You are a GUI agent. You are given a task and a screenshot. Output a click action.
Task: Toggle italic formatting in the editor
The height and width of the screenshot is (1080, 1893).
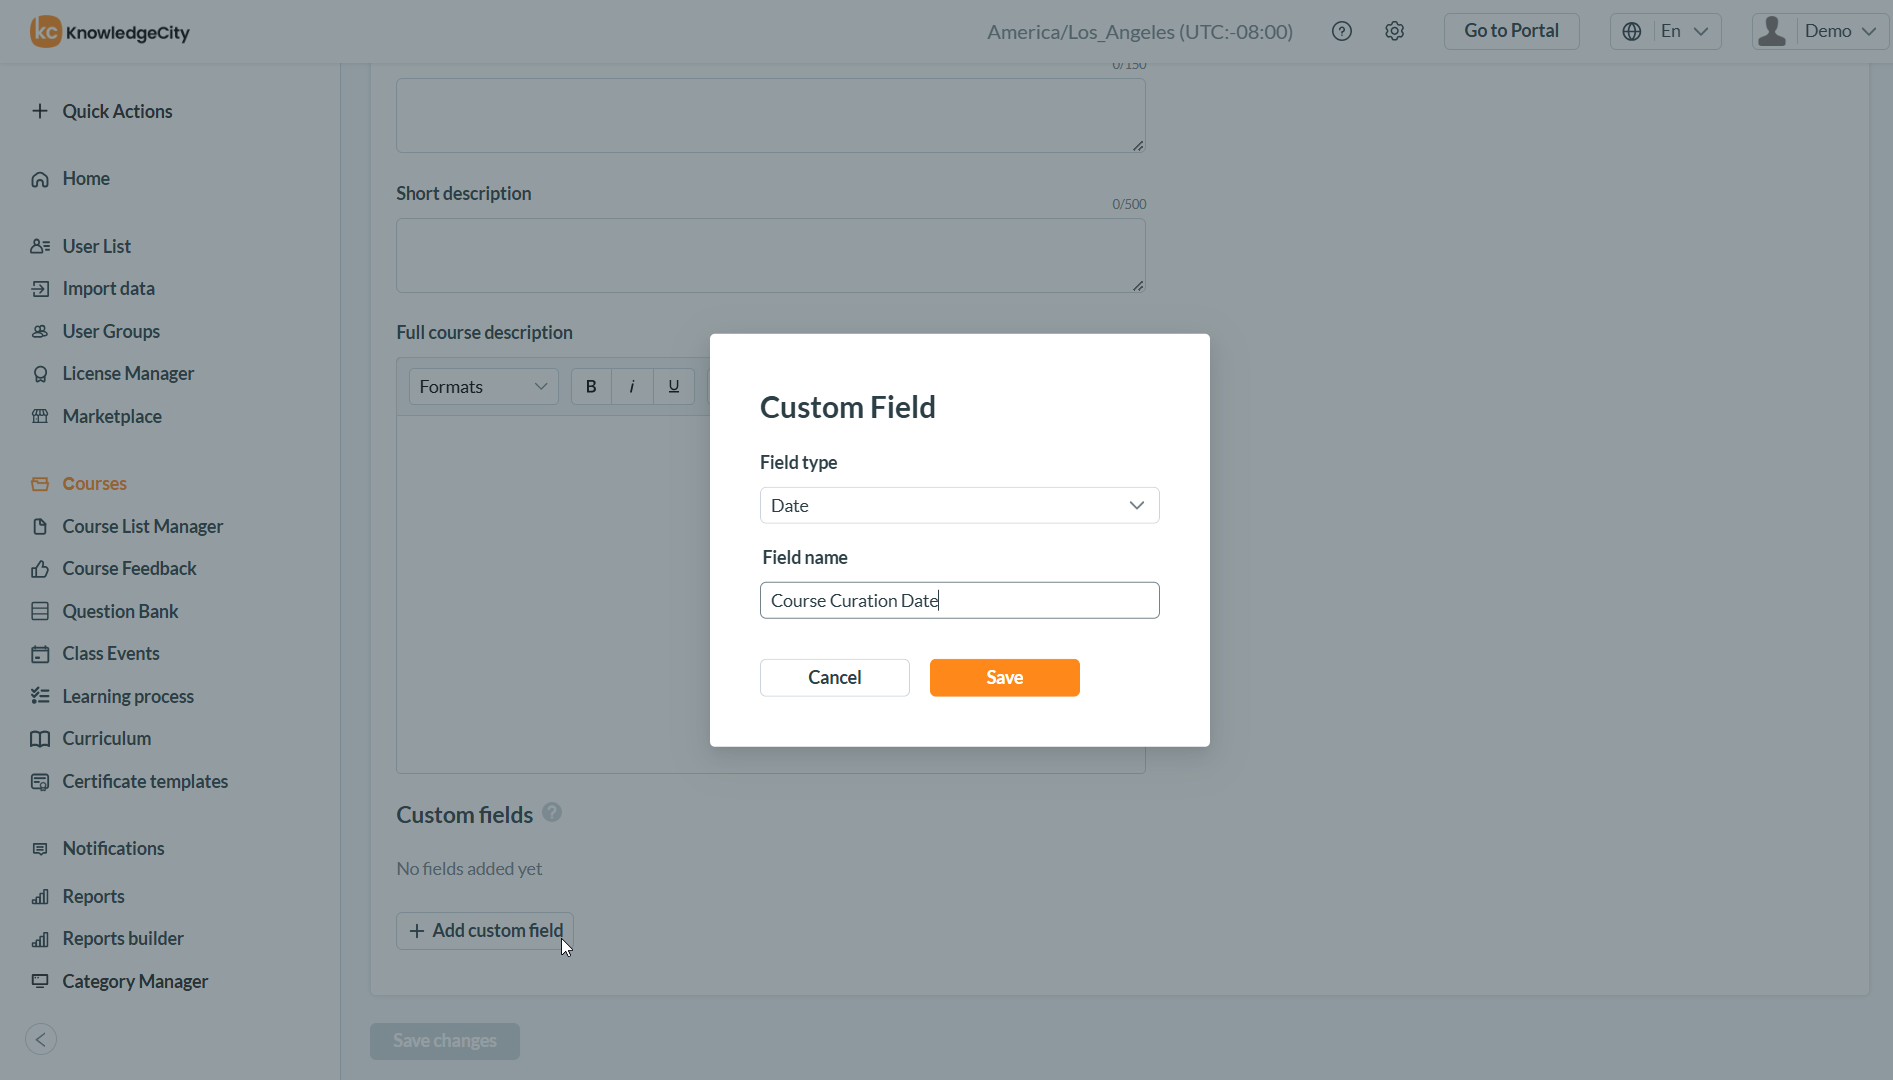click(x=632, y=386)
